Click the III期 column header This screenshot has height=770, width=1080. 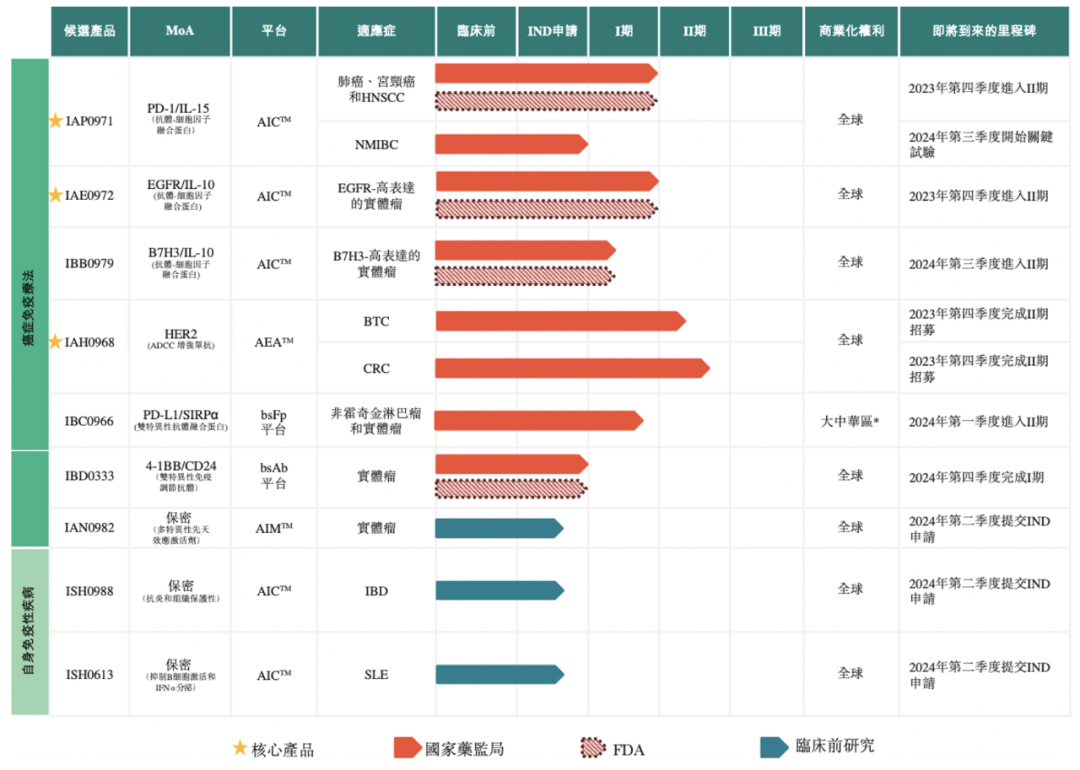(x=767, y=31)
